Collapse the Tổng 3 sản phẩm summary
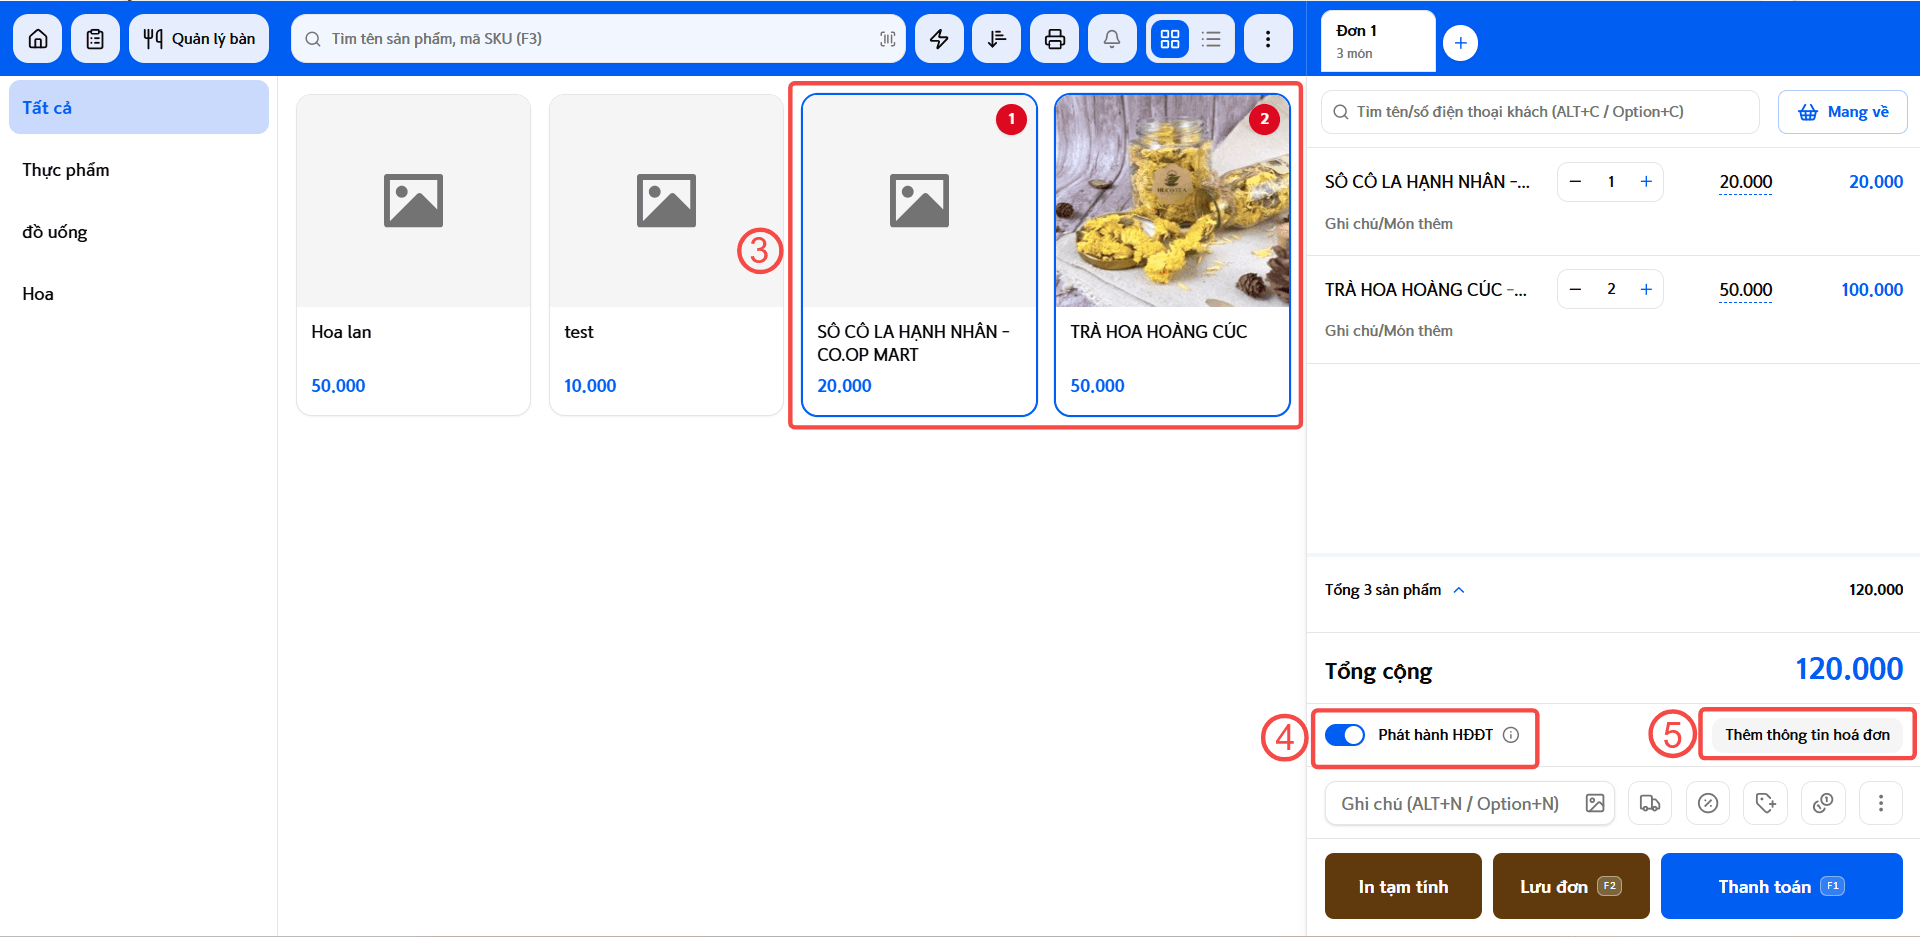 point(1459,590)
